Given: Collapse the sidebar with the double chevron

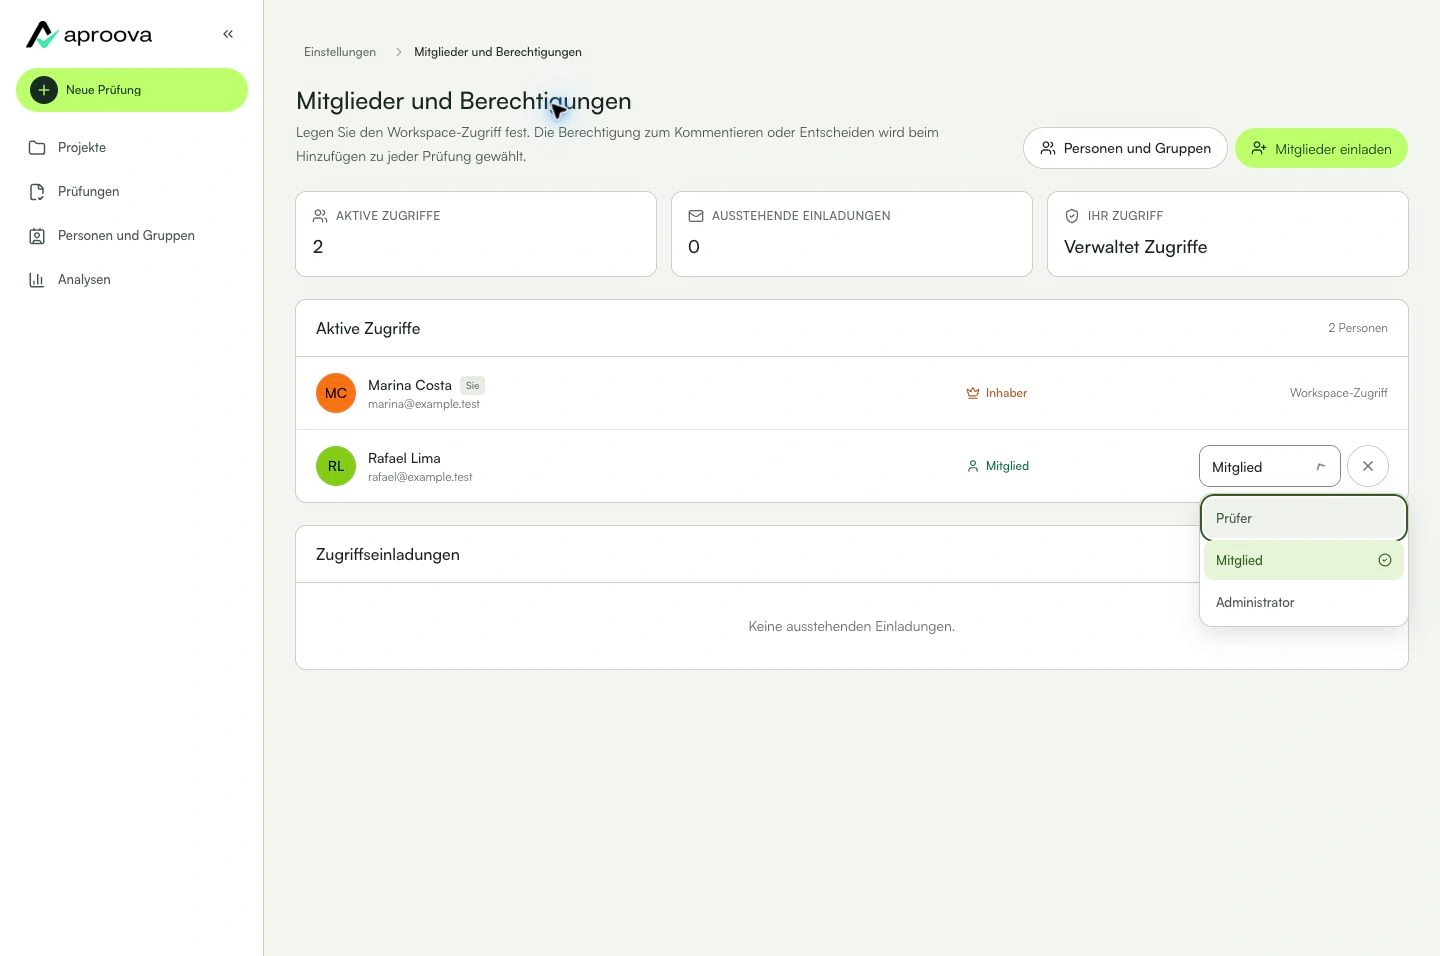Looking at the screenshot, I should click(228, 34).
